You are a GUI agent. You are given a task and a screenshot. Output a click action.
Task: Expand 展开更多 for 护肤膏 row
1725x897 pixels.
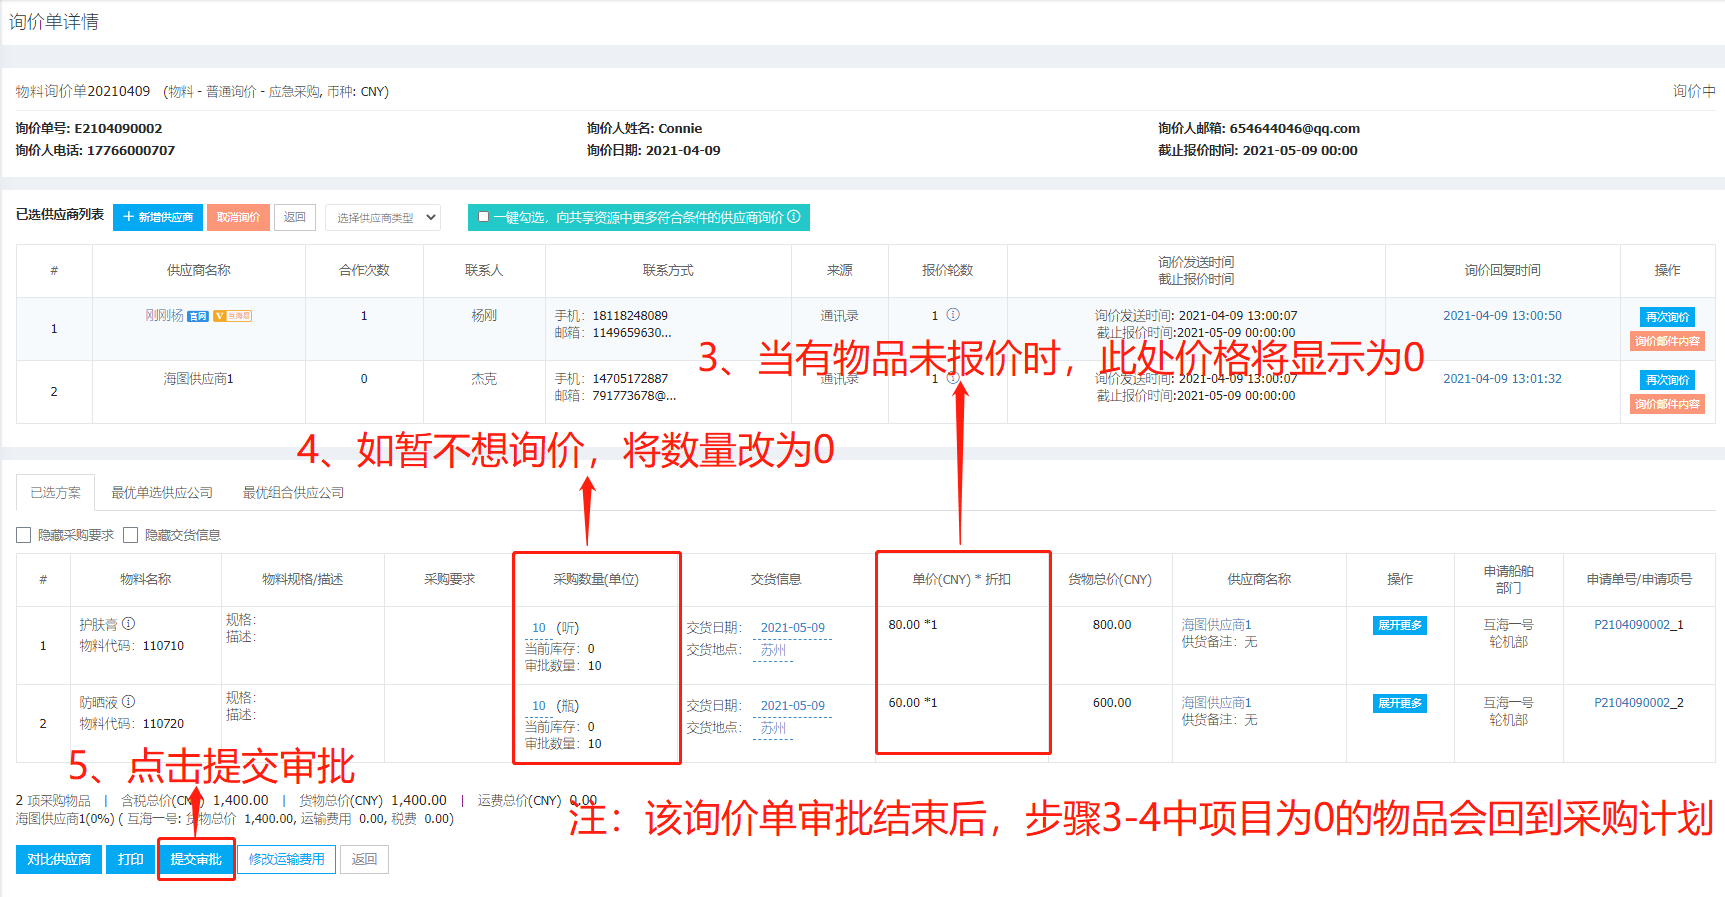point(1400,625)
